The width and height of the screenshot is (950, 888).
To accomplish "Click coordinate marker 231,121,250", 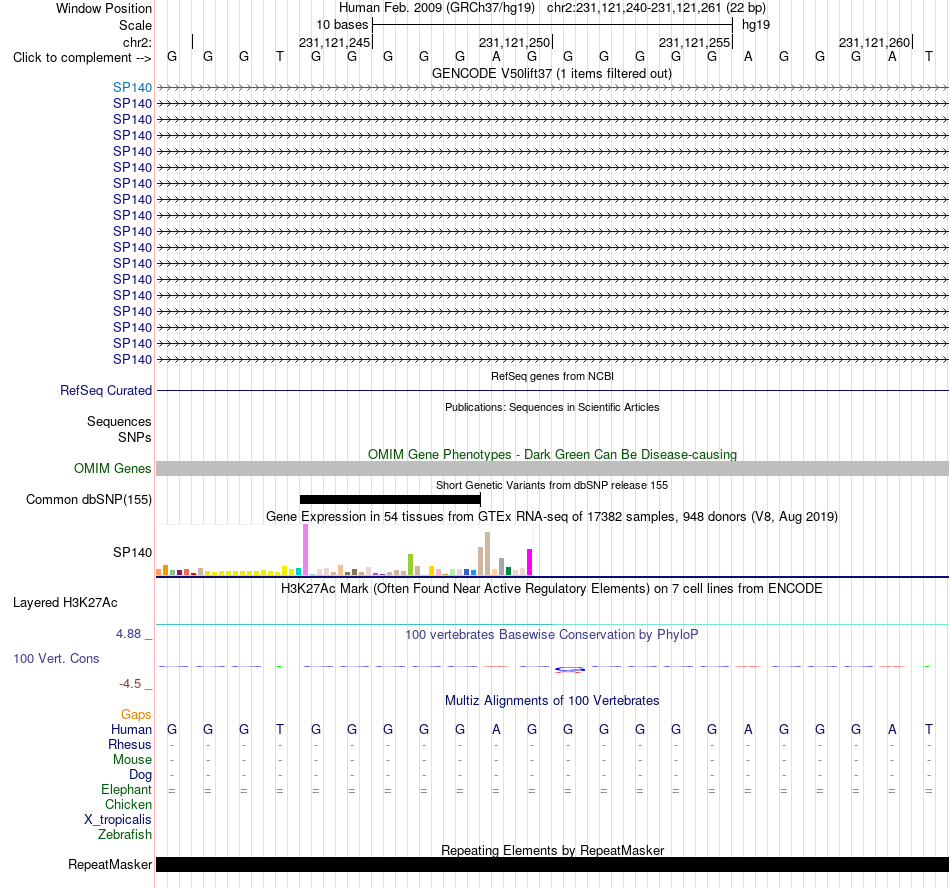I will pyautogui.click(x=514, y=42).
